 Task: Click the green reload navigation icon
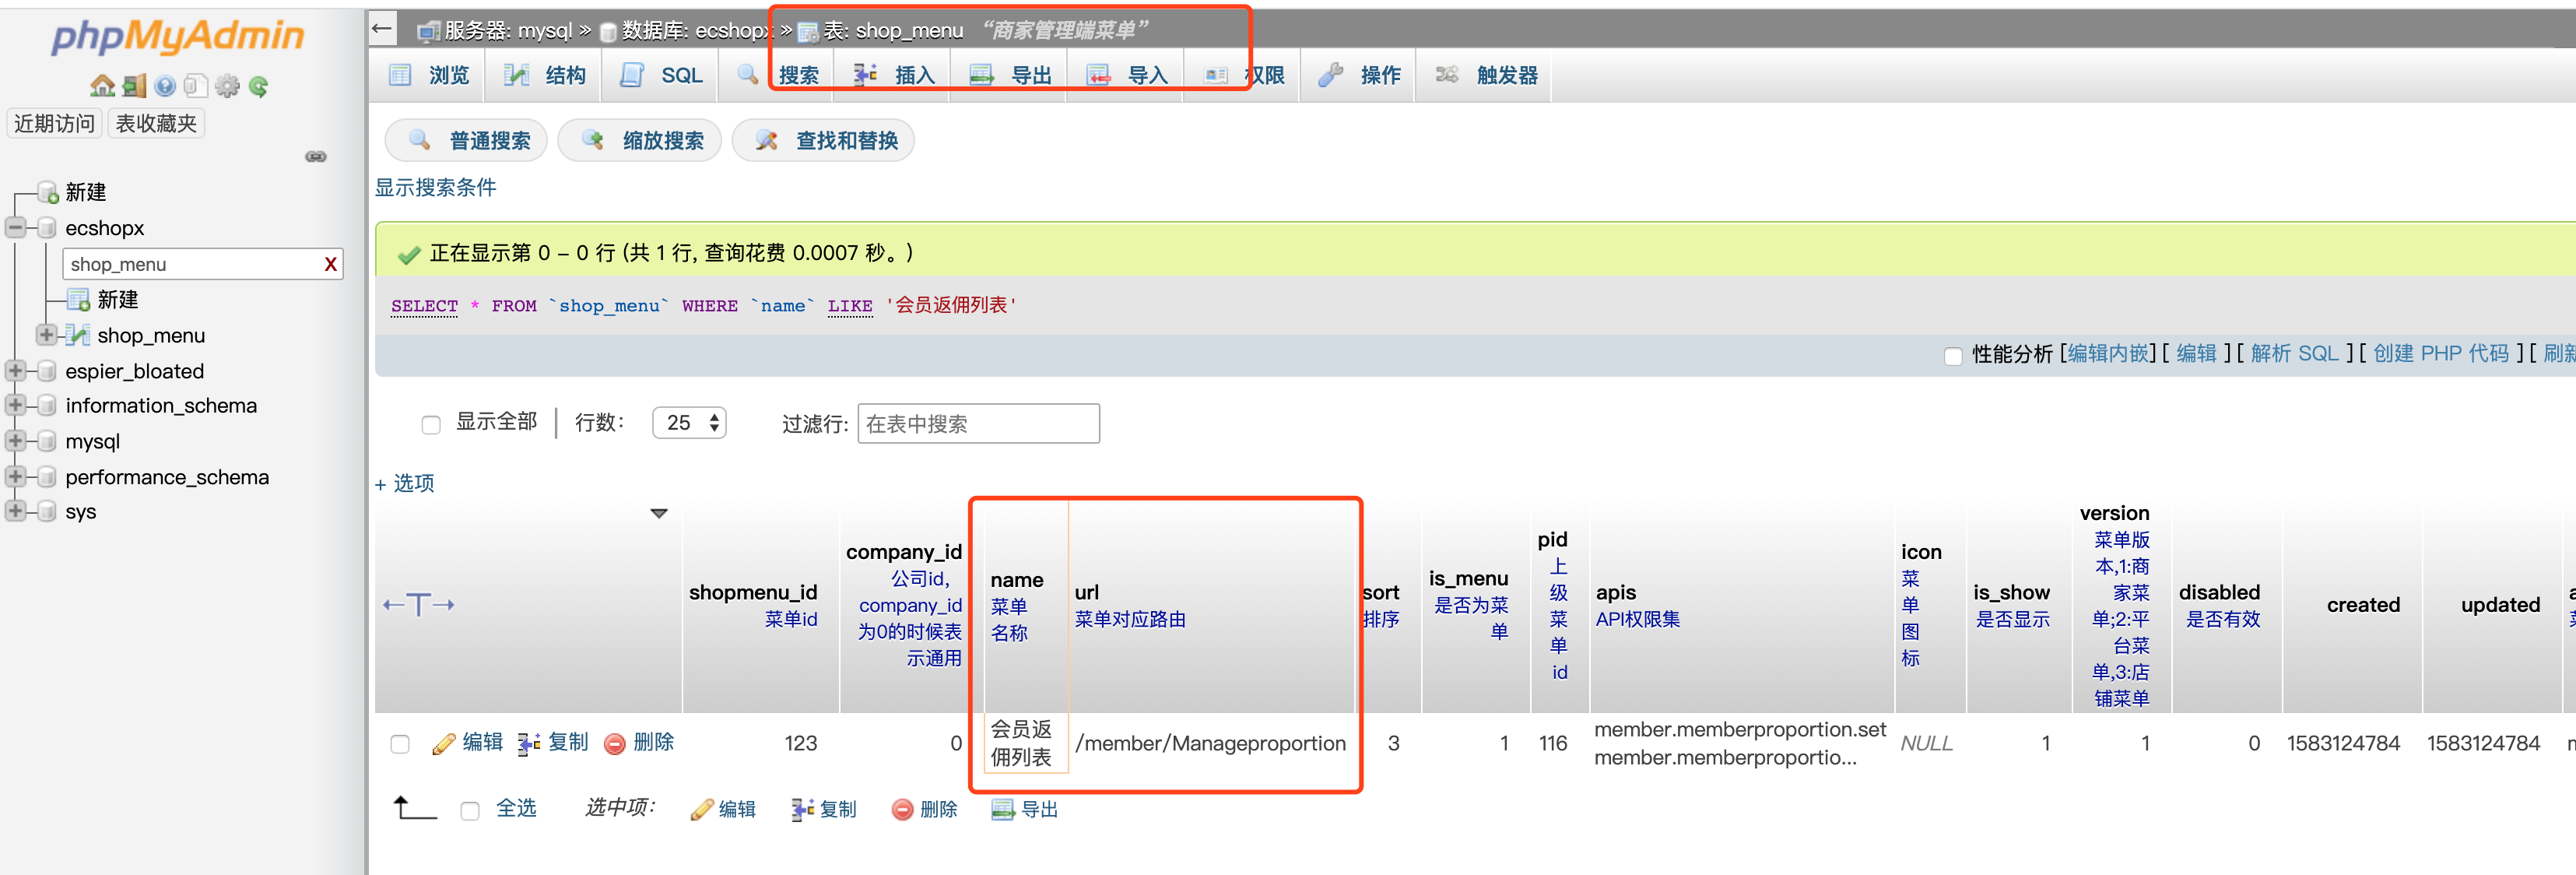click(x=259, y=87)
